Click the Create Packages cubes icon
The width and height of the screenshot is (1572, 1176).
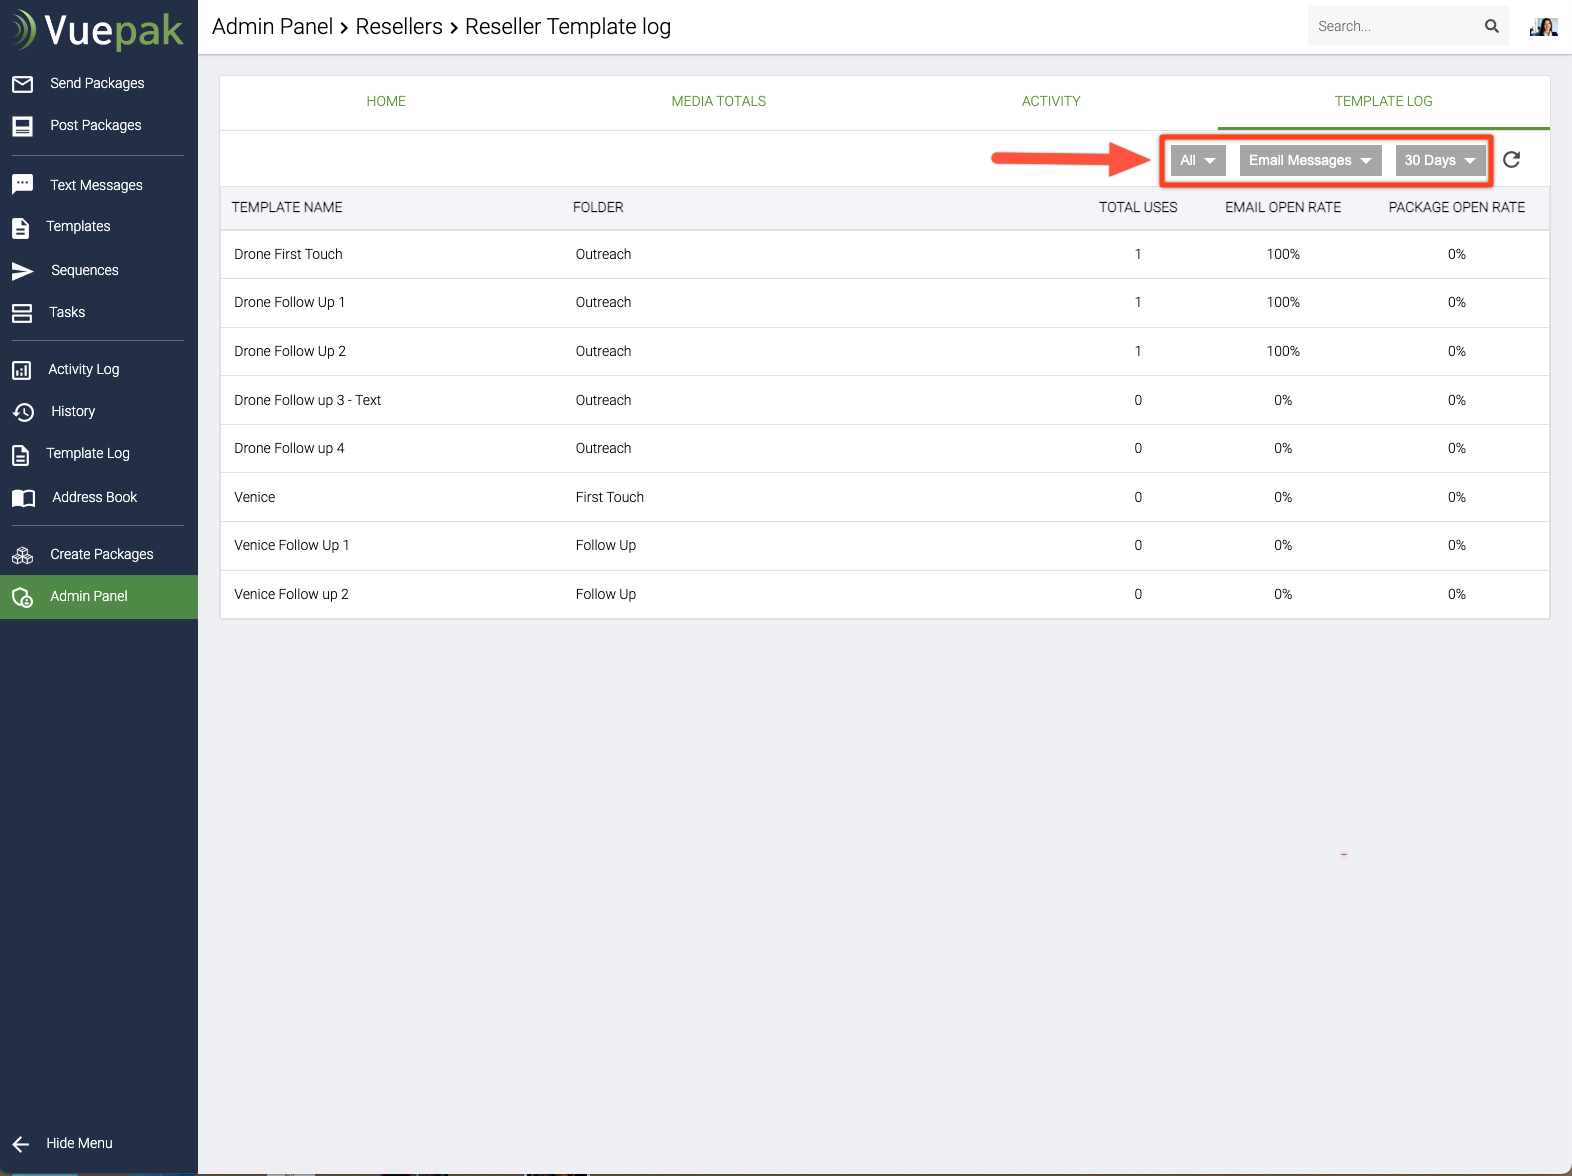coord(22,555)
